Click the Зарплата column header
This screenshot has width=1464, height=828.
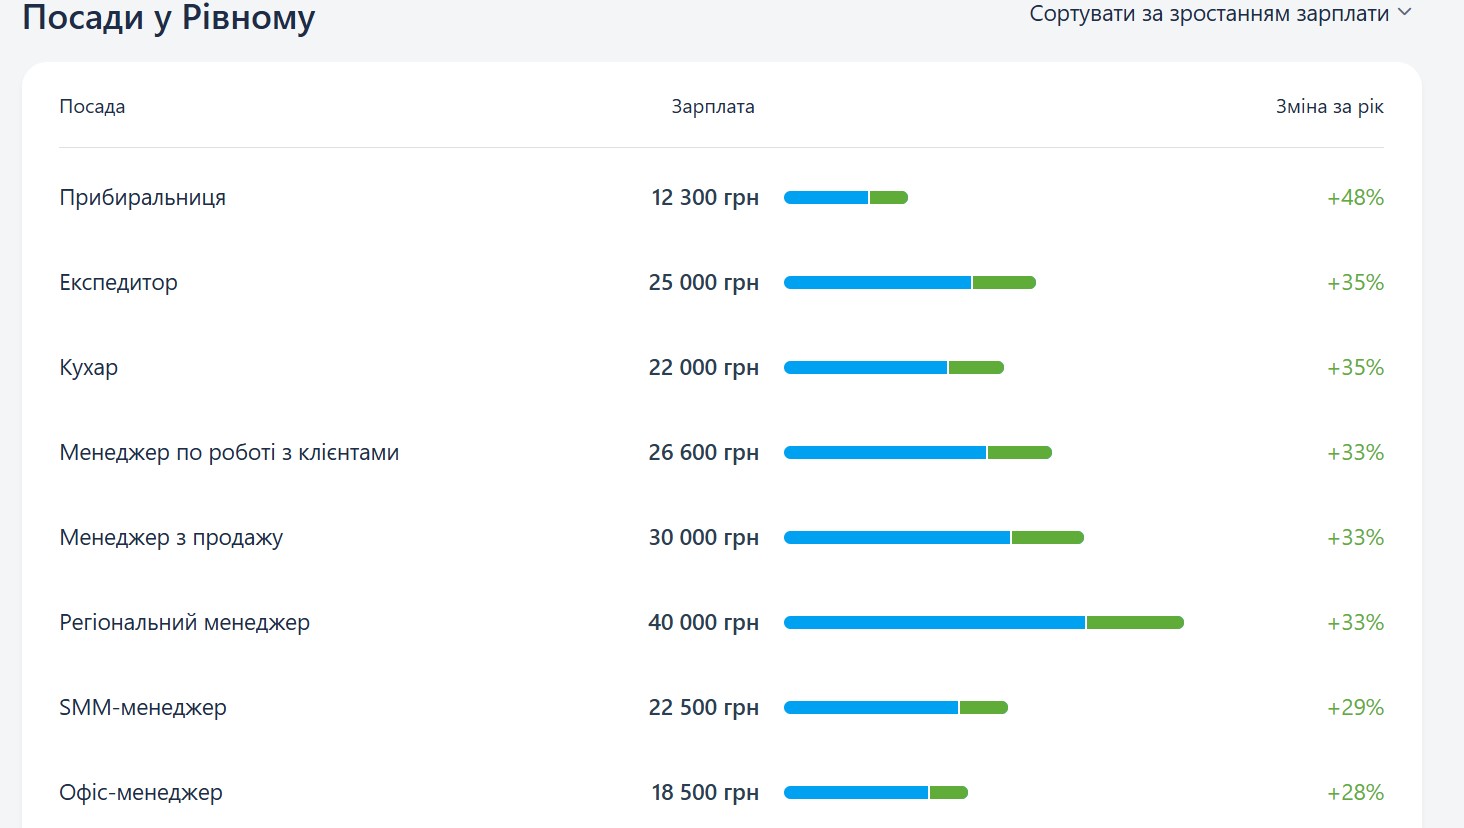click(x=712, y=107)
